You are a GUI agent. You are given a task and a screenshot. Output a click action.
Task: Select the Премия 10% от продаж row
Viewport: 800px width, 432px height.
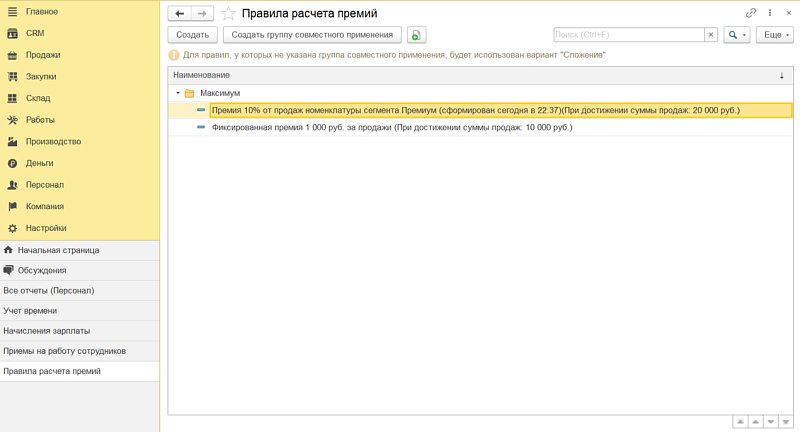tap(480, 110)
